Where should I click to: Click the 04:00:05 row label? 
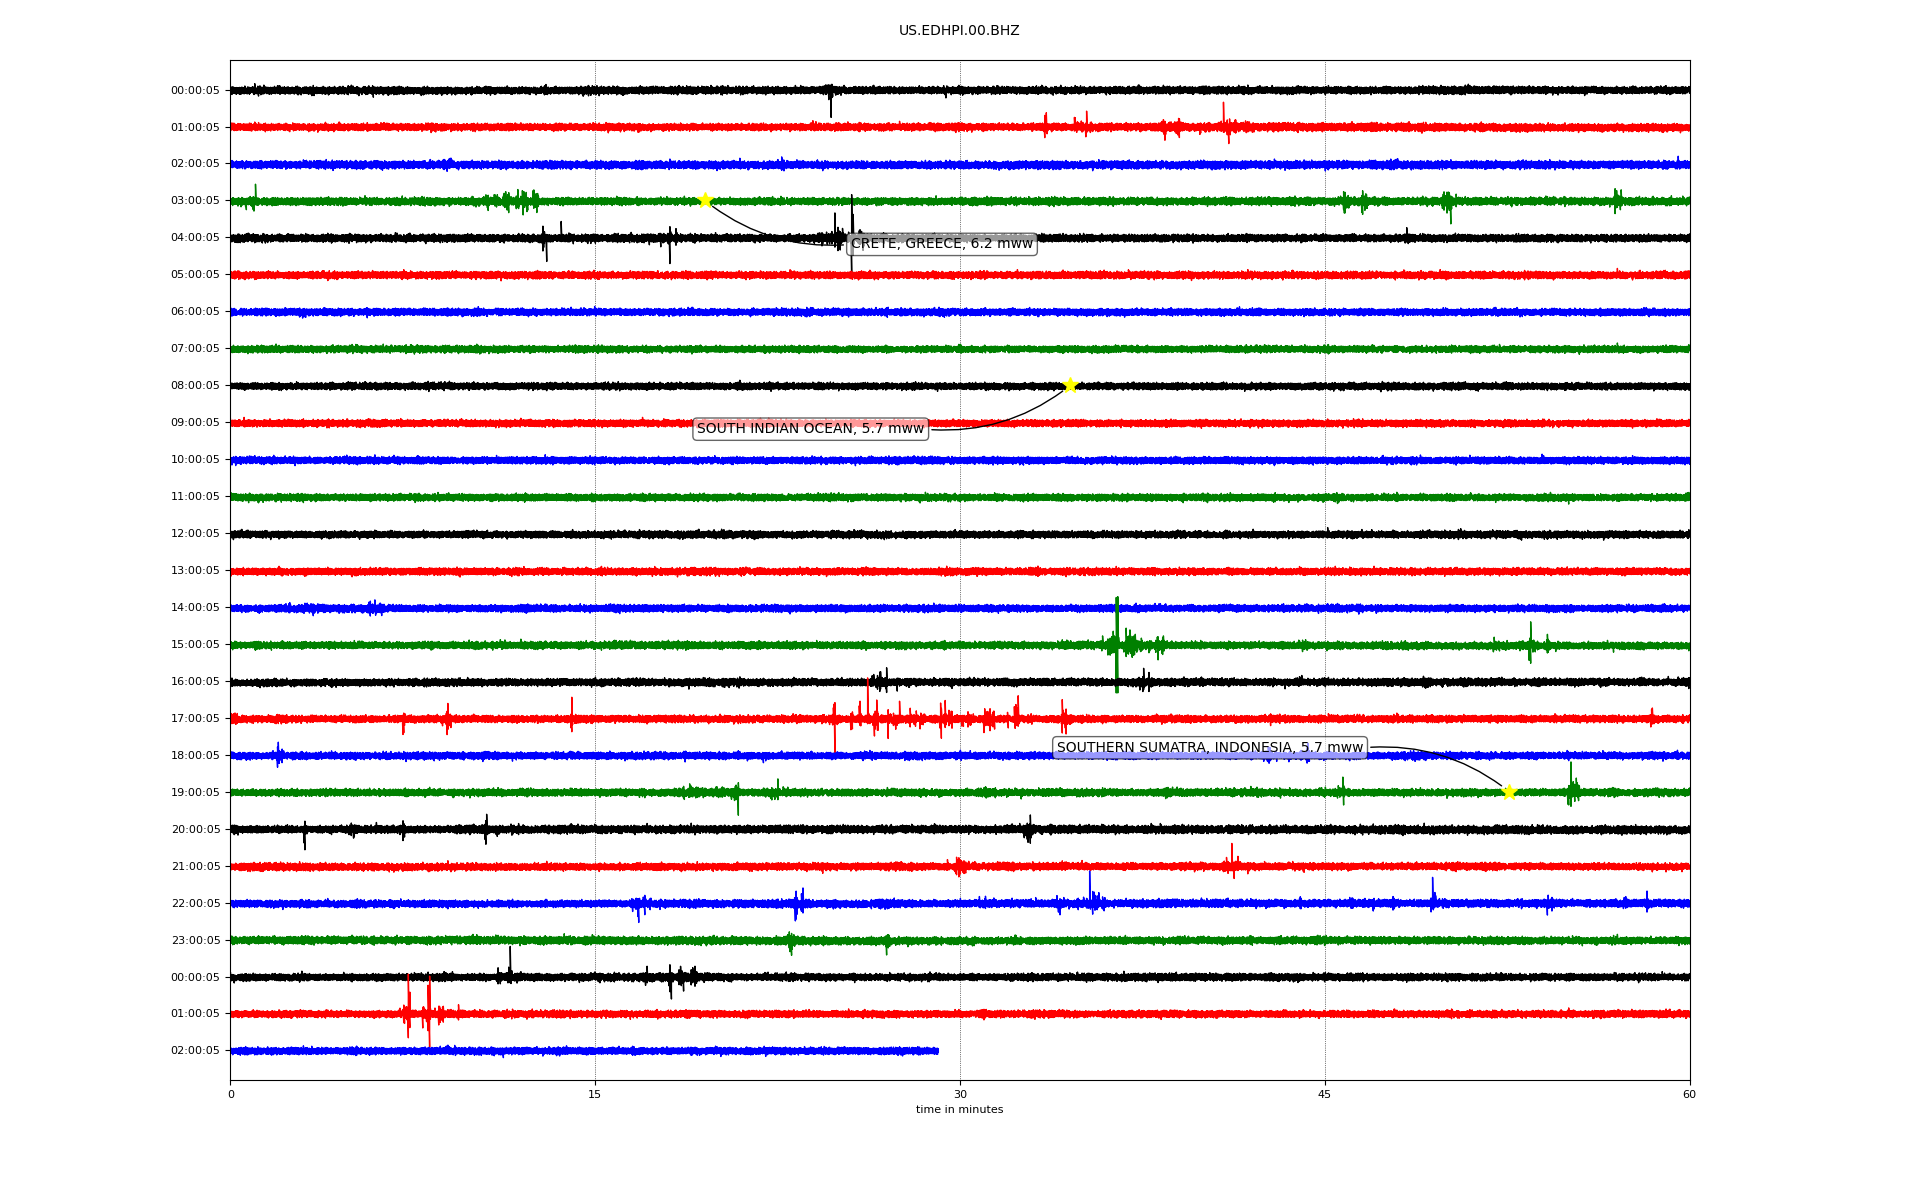click(x=195, y=238)
